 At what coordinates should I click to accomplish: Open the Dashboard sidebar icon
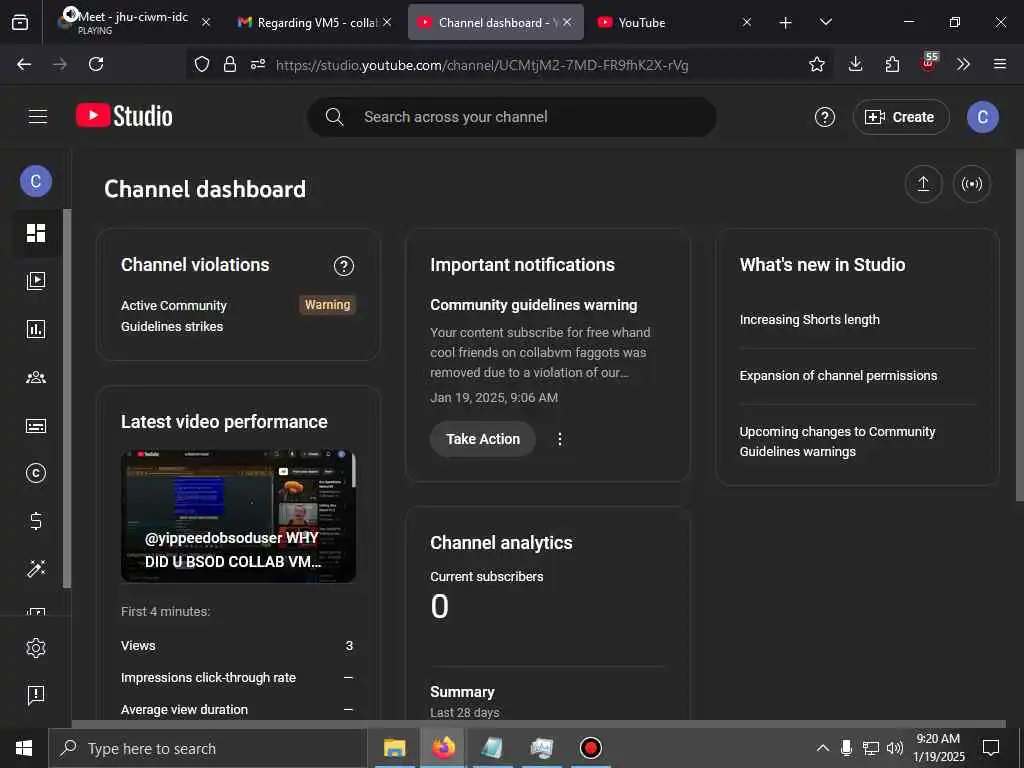[36, 233]
